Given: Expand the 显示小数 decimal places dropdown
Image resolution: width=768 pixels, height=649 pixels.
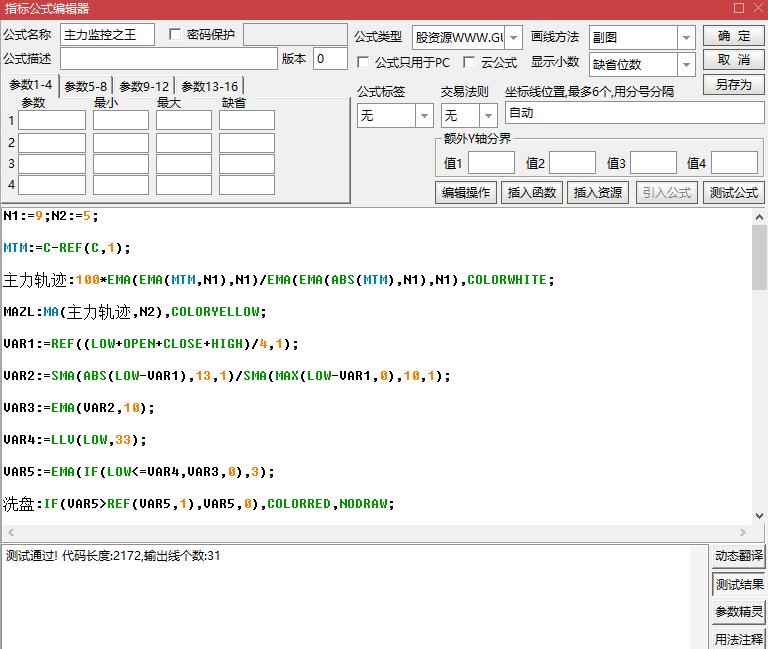Looking at the screenshot, I should [686, 64].
